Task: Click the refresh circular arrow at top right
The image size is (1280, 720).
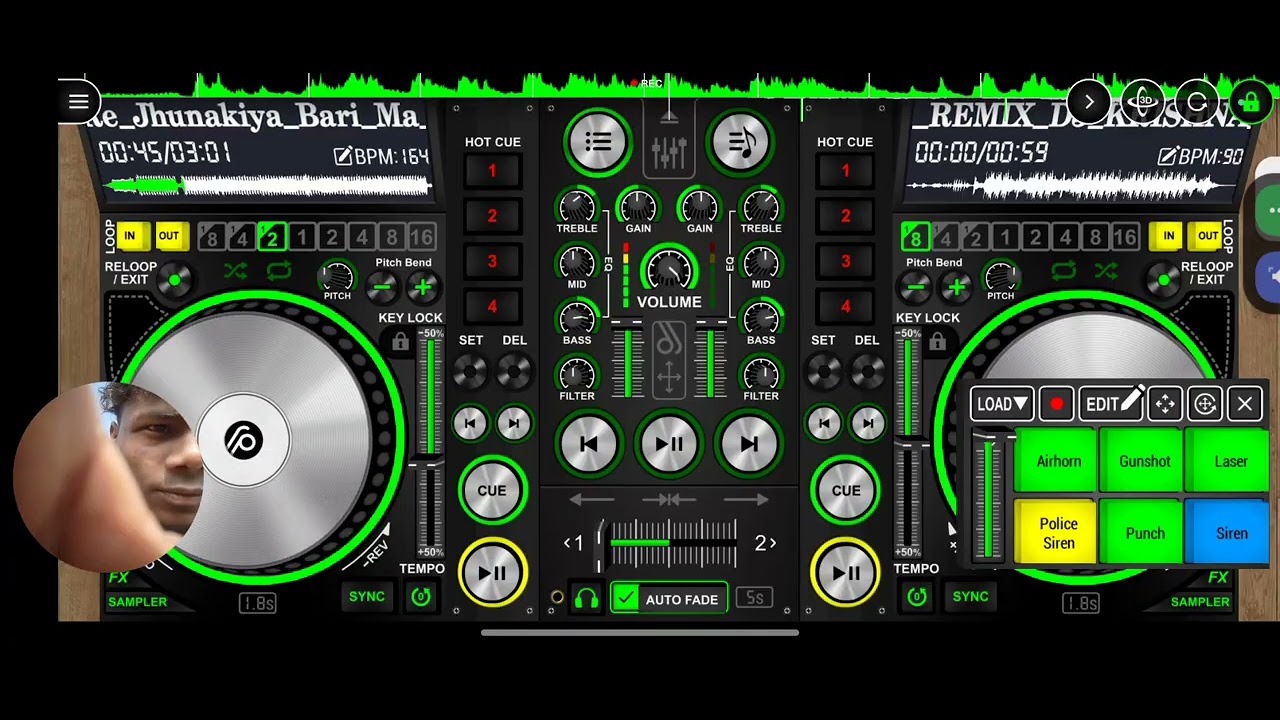Action: 1197,101
